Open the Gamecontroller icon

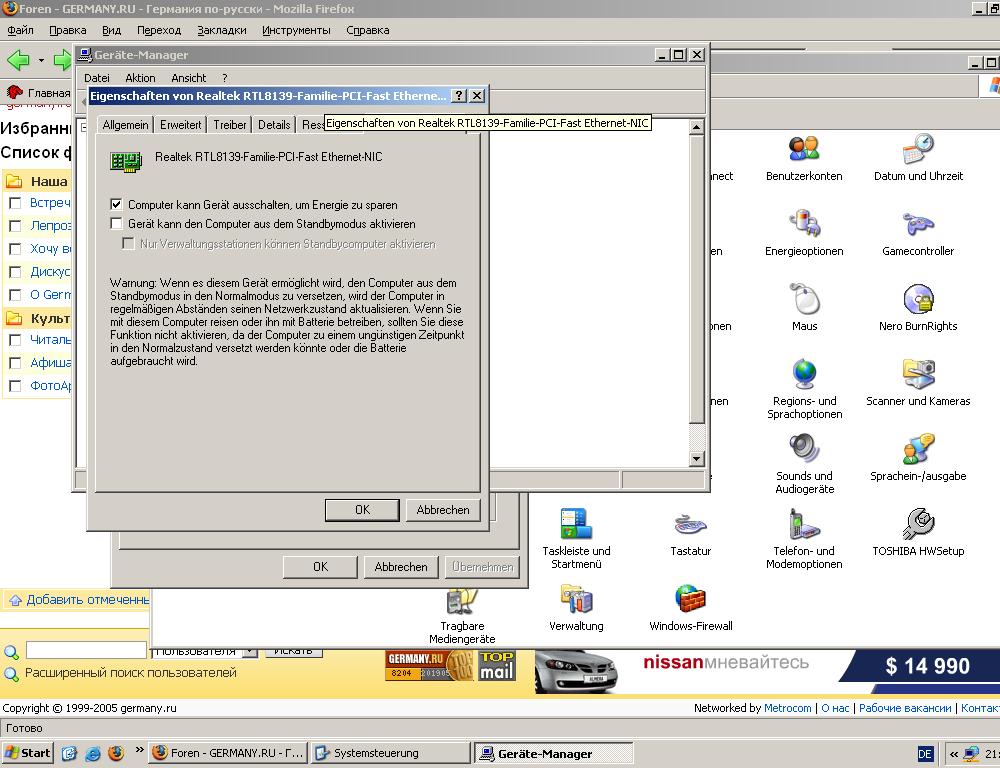pyautogui.click(x=918, y=233)
